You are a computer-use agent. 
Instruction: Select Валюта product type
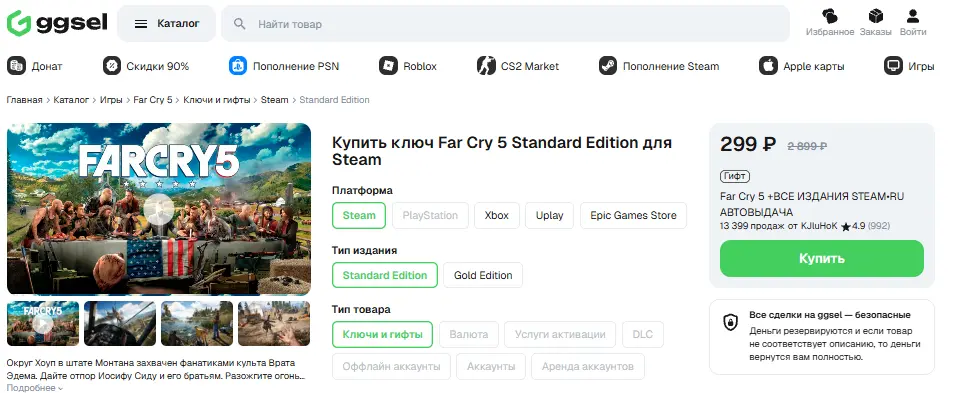[x=469, y=335]
